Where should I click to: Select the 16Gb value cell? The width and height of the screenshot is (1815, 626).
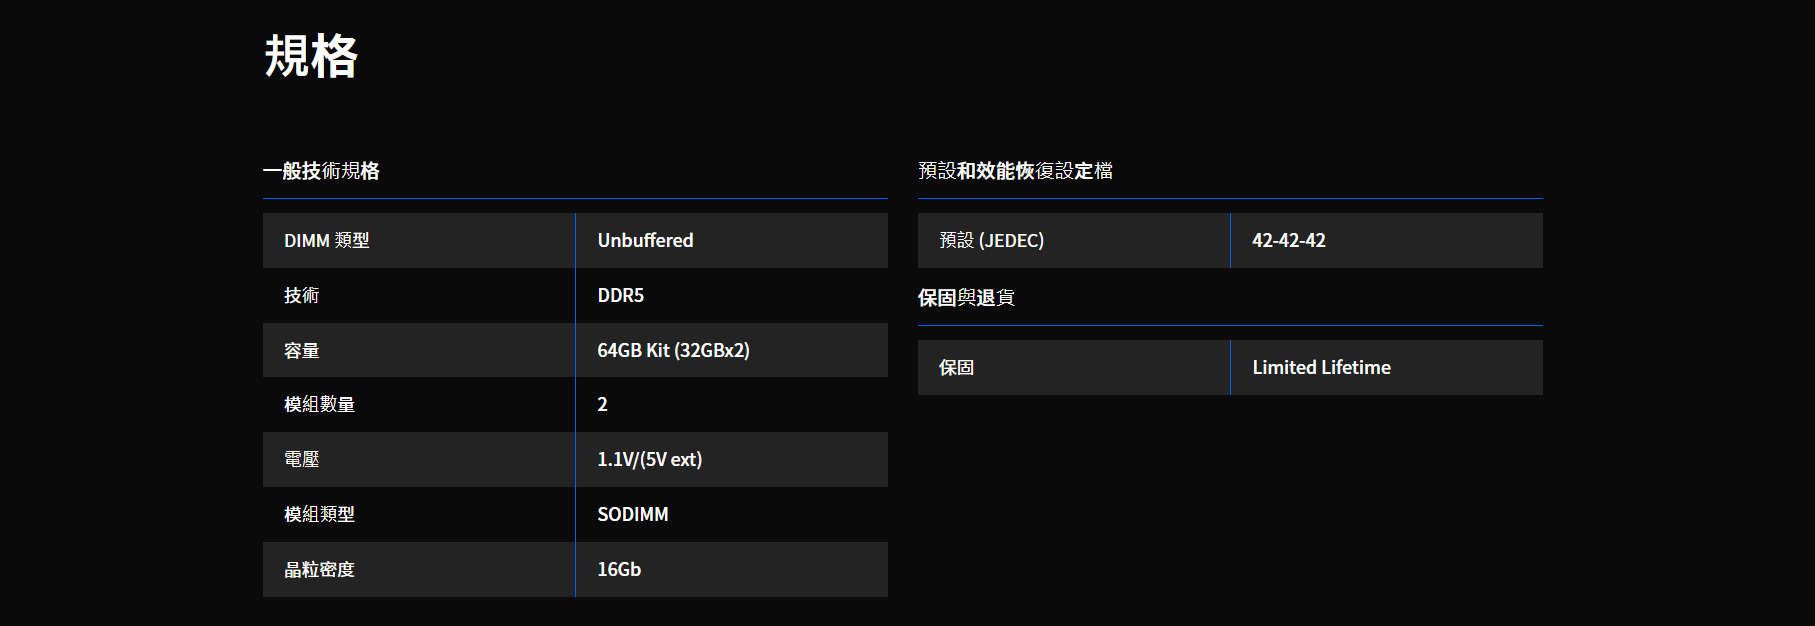pyautogui.click(x=732, y=569)
